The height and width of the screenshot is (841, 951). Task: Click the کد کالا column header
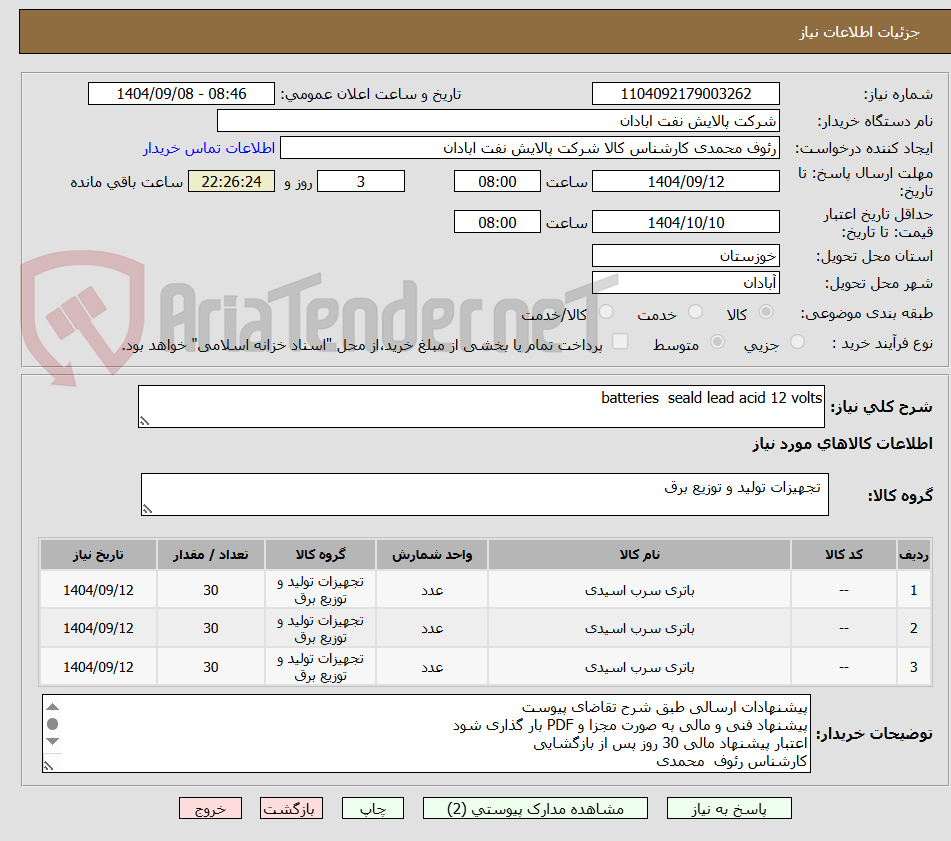[844, 554]
